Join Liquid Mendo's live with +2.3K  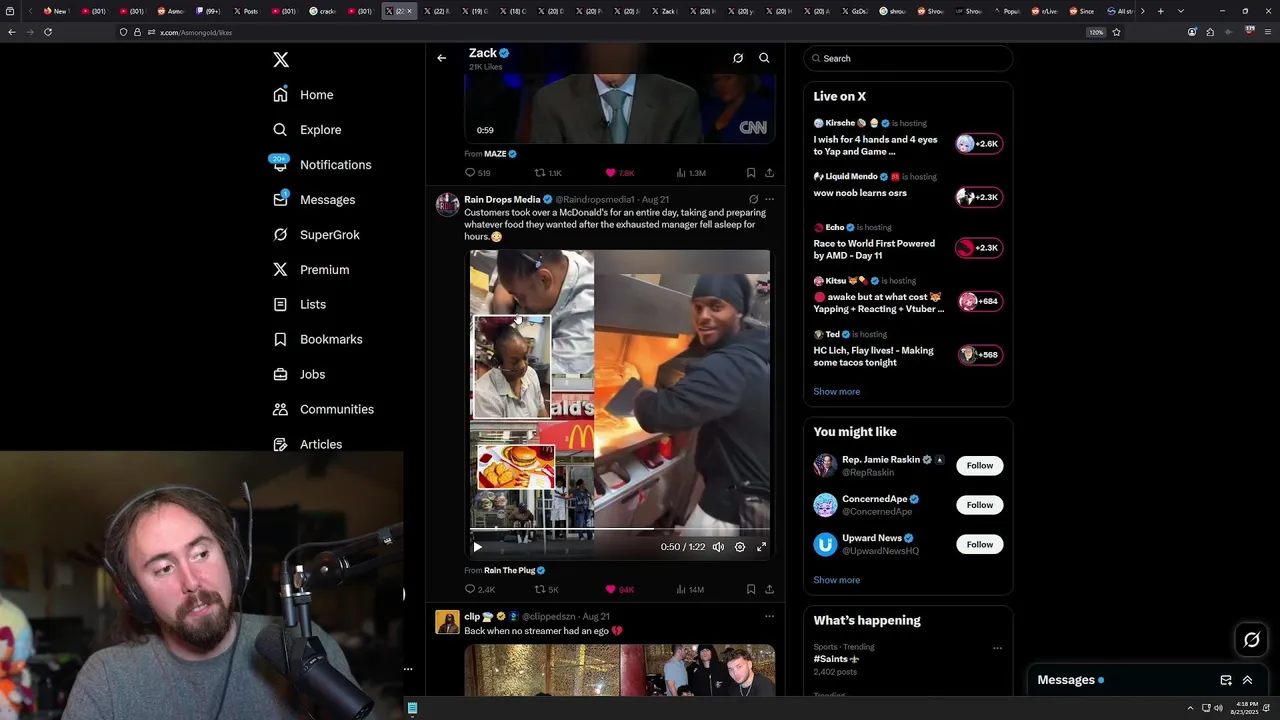click(x=978, y=197)
